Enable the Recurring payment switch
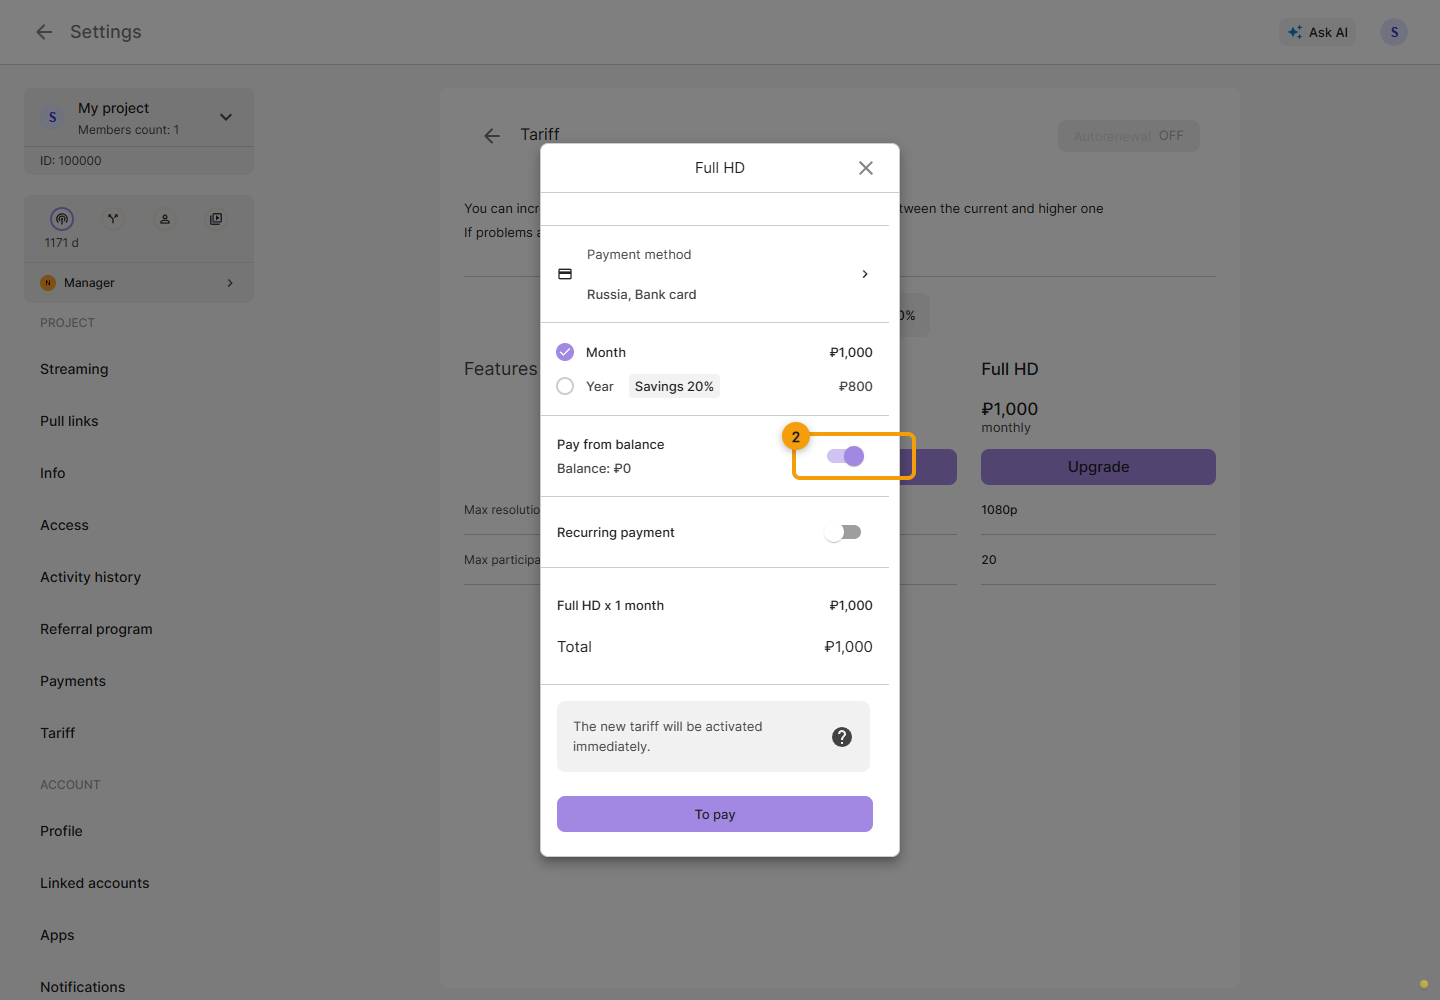The width and height of the screenshot is (1440, 1000). point(843,532)
